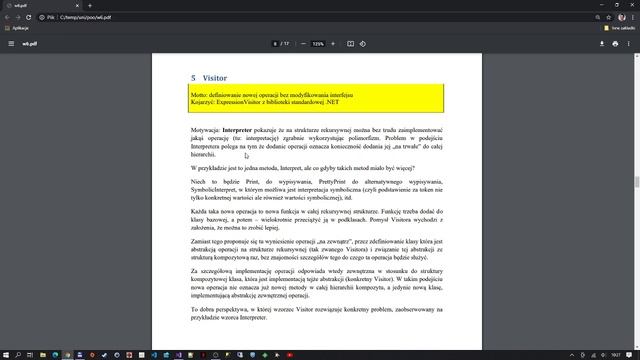640x360 pixels.
Task: Open the network tray icon
Action: 593,355
